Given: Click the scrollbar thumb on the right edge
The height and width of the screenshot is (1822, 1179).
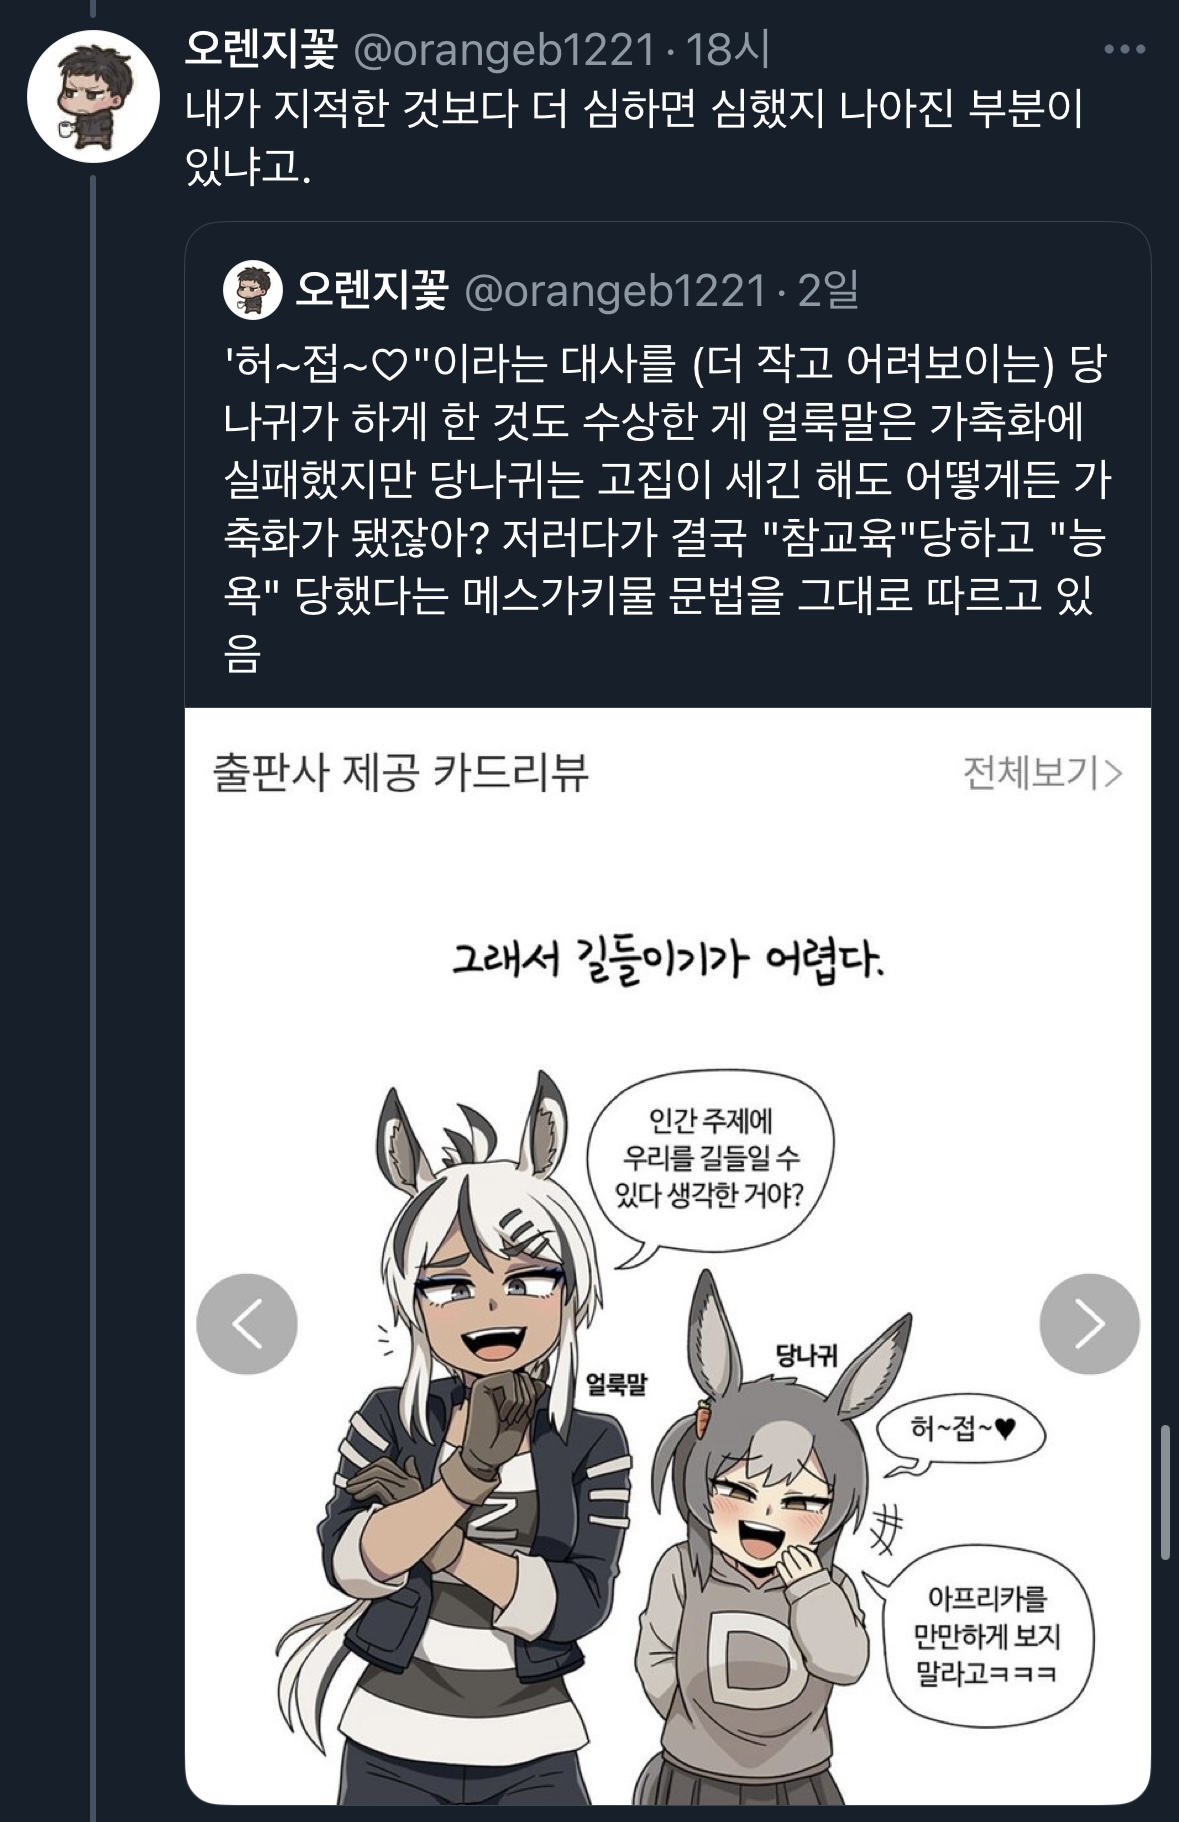Looking at the screenshot, I should point(1164,1492).
